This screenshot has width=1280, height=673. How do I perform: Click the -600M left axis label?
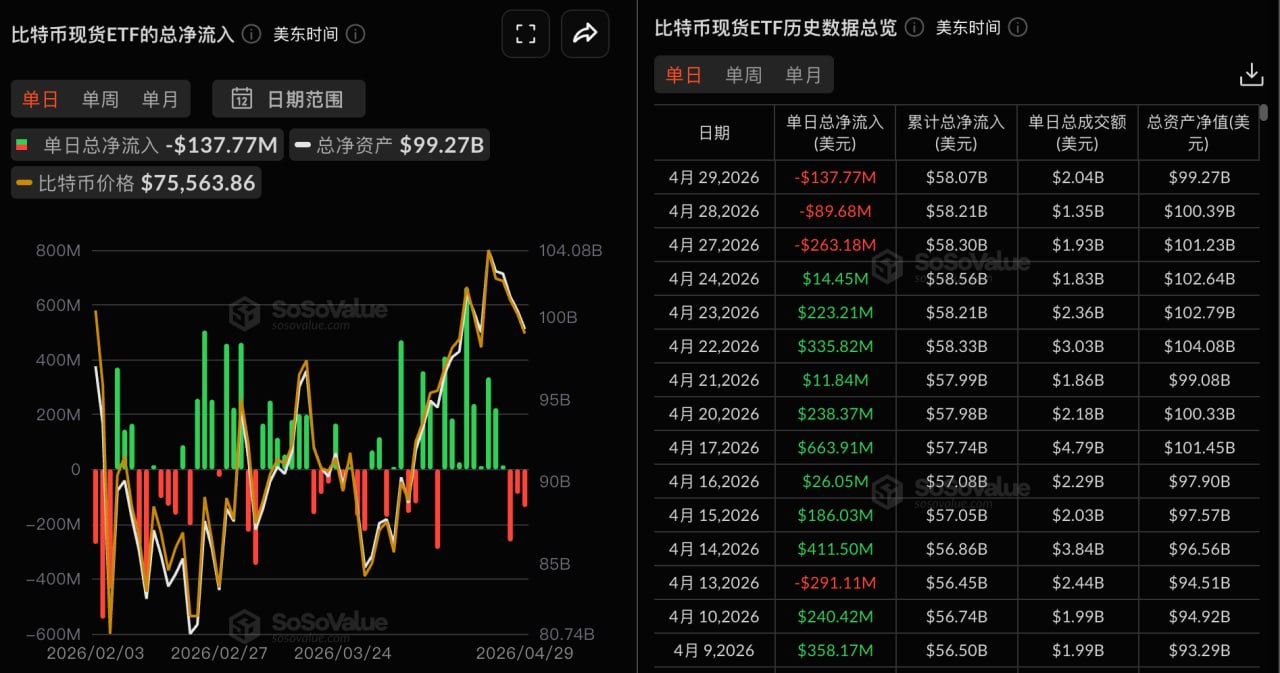[55, 633]
